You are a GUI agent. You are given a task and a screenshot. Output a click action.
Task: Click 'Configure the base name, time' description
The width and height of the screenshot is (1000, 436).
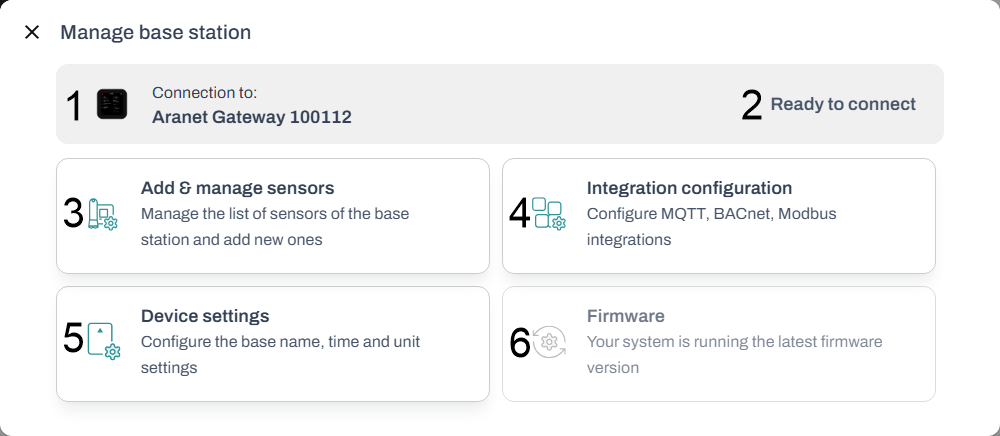pyautogui.click(x=280, y=354)
